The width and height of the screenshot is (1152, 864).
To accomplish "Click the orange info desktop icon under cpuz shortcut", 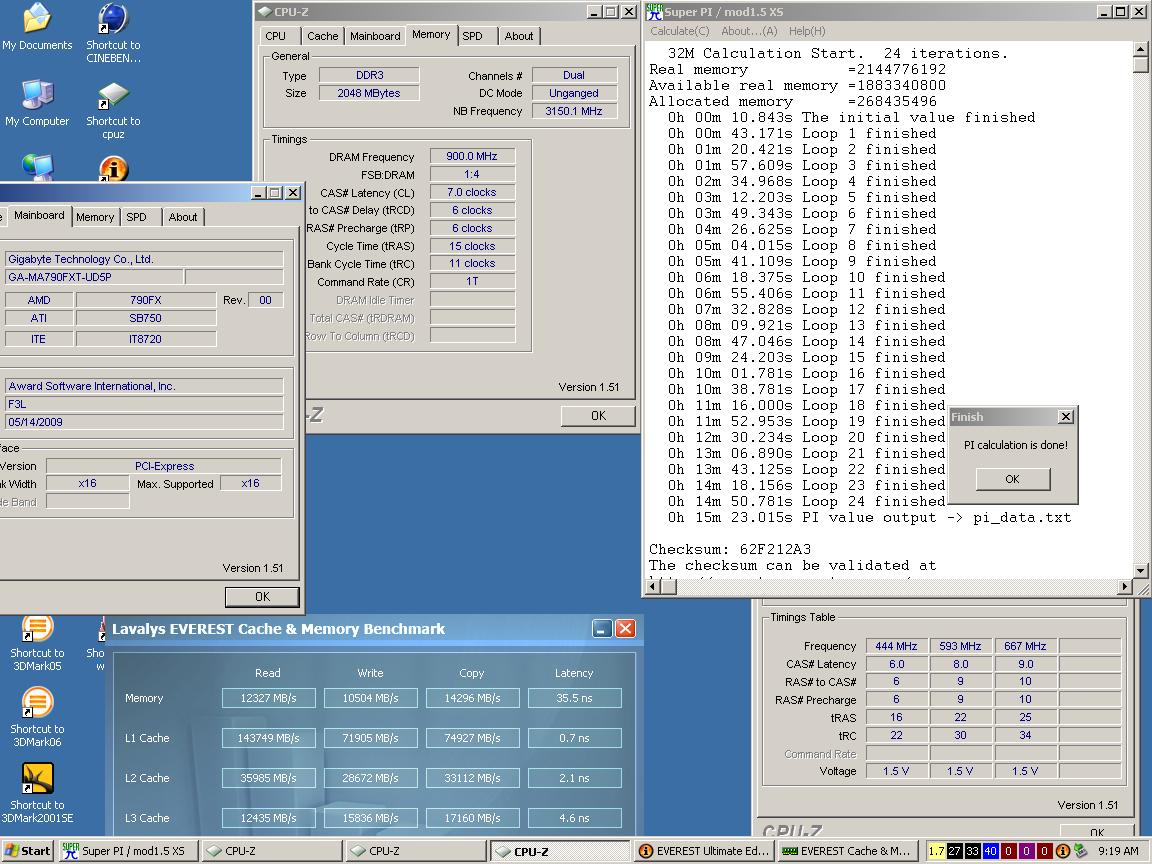I will (x=113, y=169).
